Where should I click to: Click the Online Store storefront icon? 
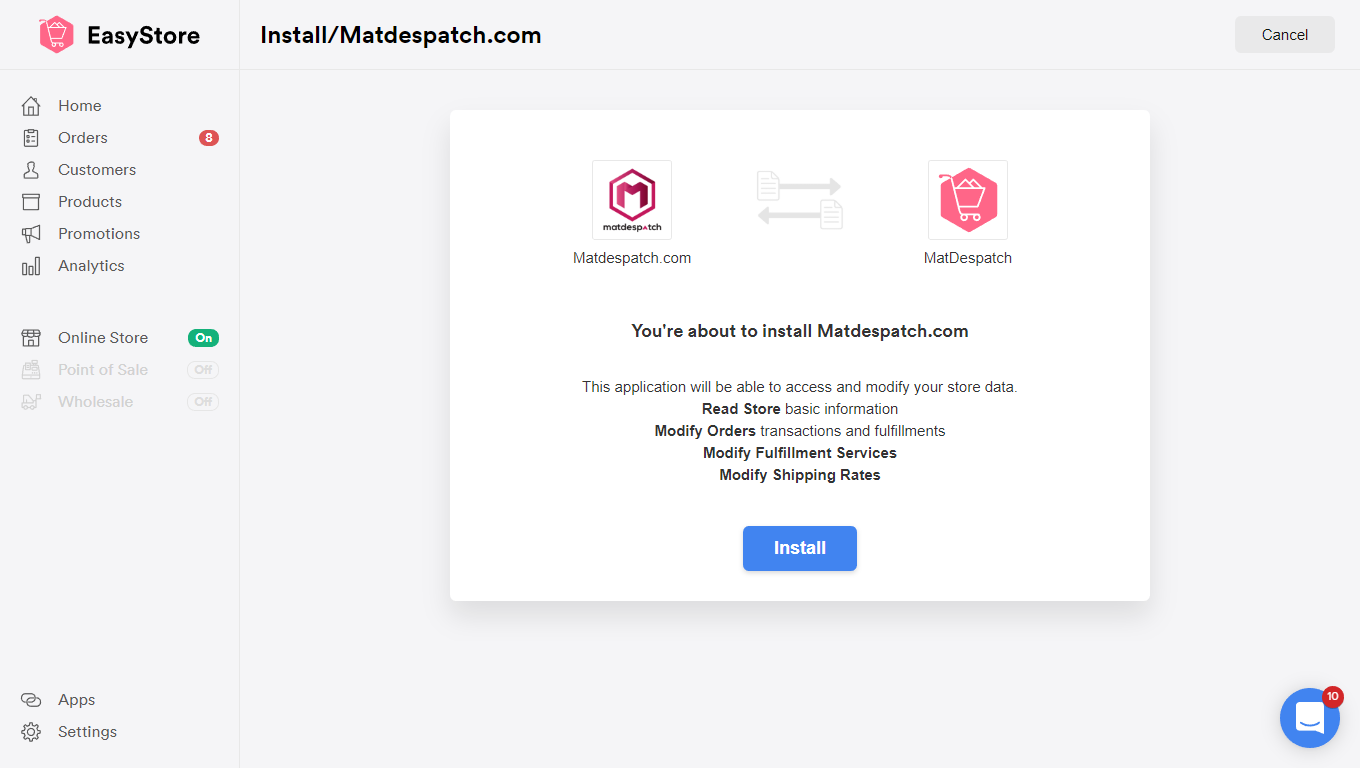click(x=31, y=338)
